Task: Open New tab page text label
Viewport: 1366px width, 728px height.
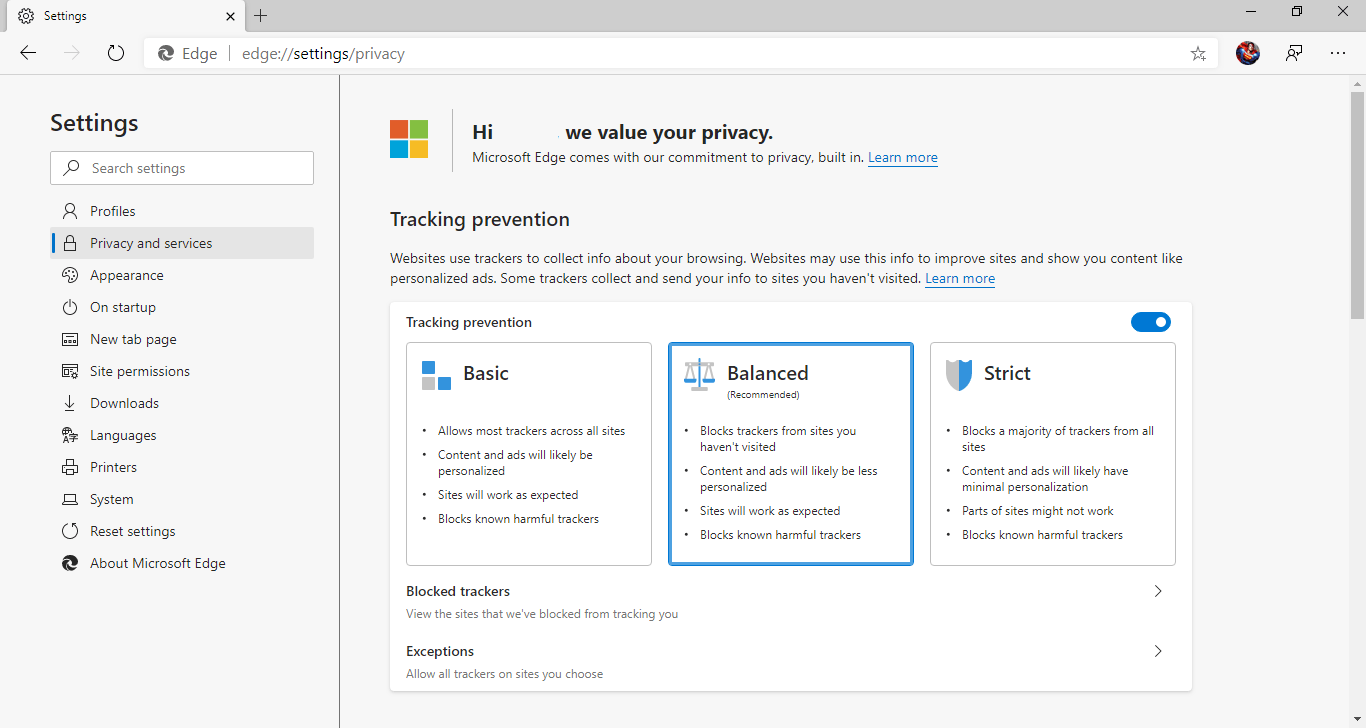Action: (133, 339)
